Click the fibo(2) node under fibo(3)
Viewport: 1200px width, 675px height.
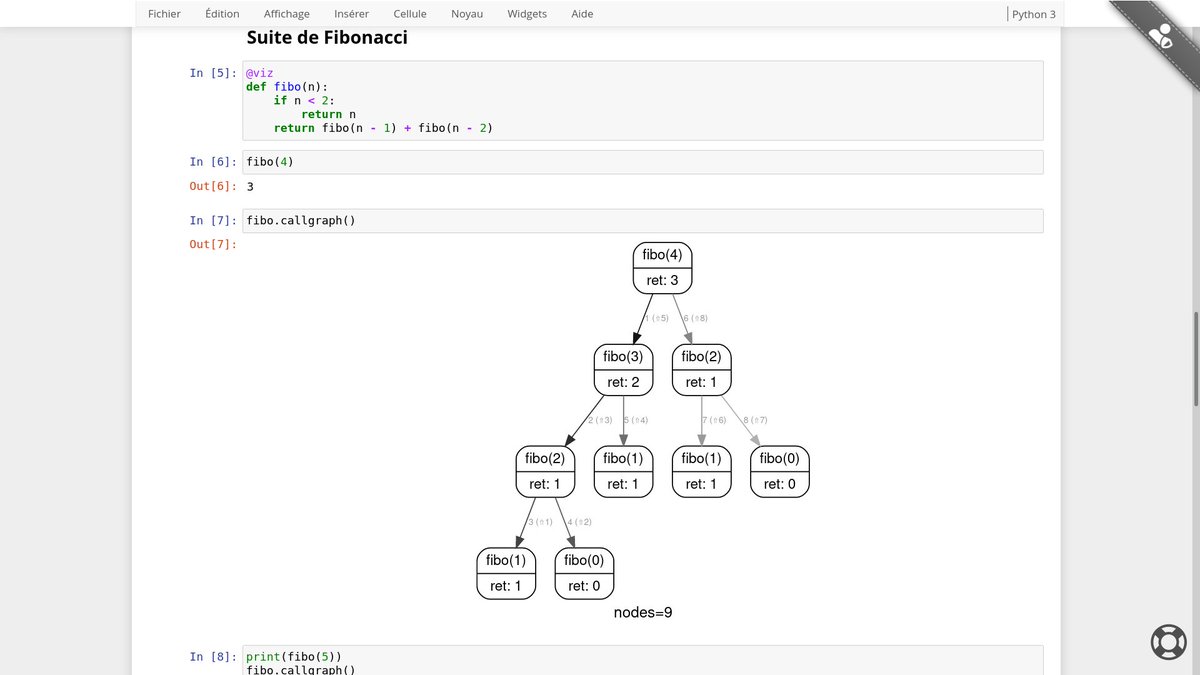pyautogui.click(x=545, y=471)
